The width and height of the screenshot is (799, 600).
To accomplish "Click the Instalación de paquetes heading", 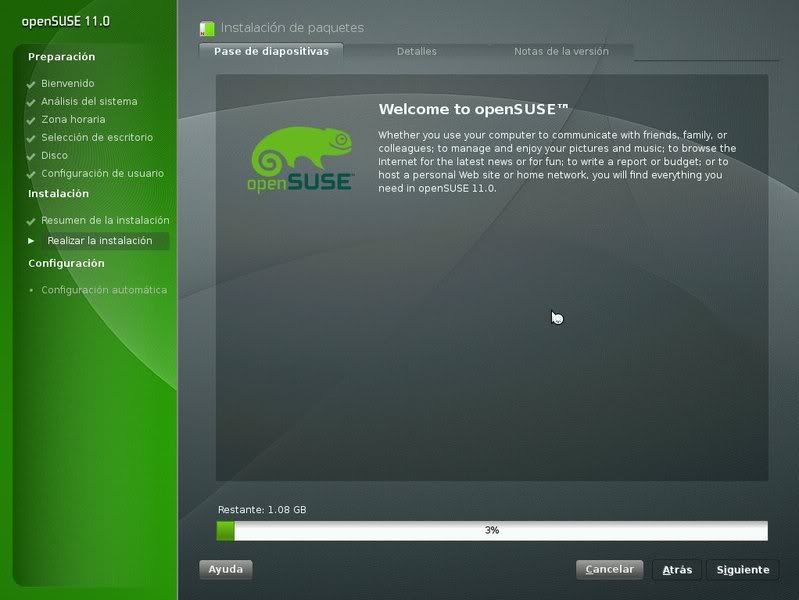I will click(x=292, y=28).
